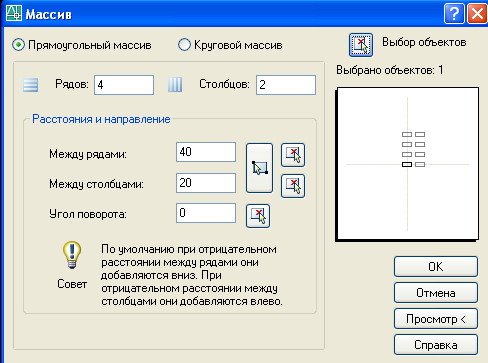The height and width of the screenshot is (363, 488).
Task: Close the Массив dialog
Action: (477, 14)
